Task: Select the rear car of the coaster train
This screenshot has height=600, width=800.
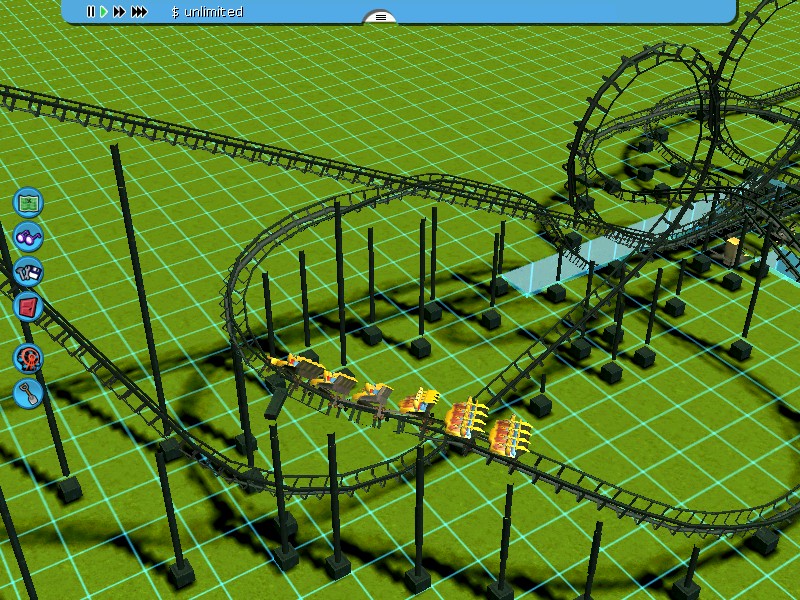Action: [283, 365]
